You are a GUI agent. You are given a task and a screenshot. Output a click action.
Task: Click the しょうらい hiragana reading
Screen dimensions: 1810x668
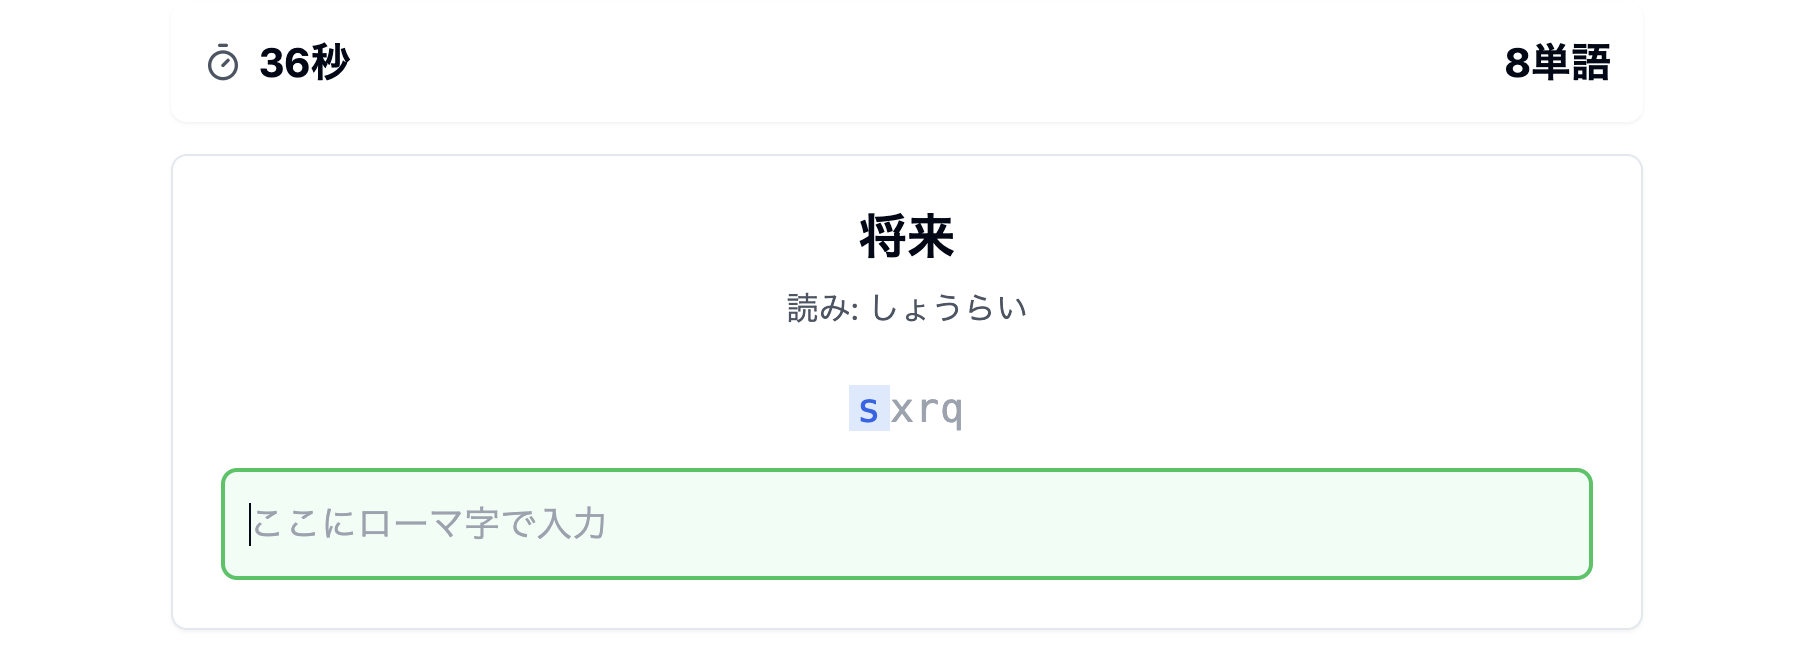pos(949,308)
